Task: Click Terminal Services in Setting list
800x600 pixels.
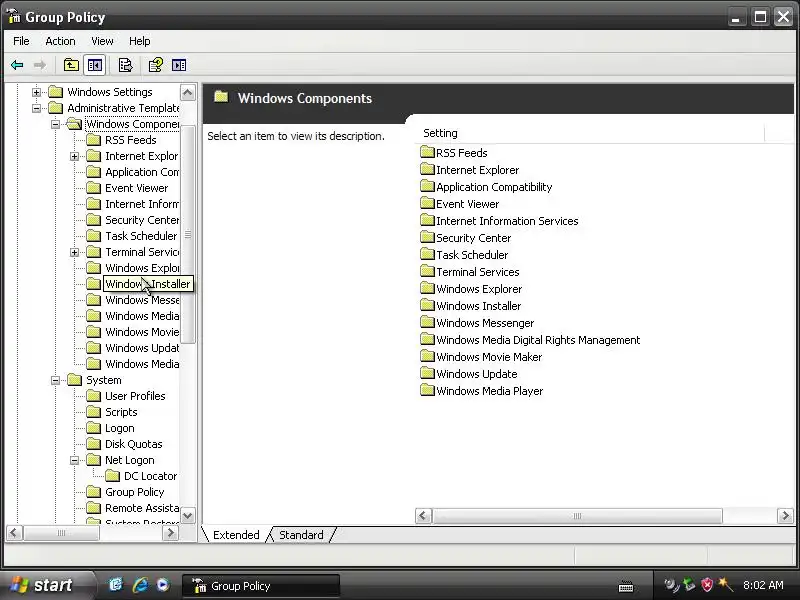Action: [478, 272]
